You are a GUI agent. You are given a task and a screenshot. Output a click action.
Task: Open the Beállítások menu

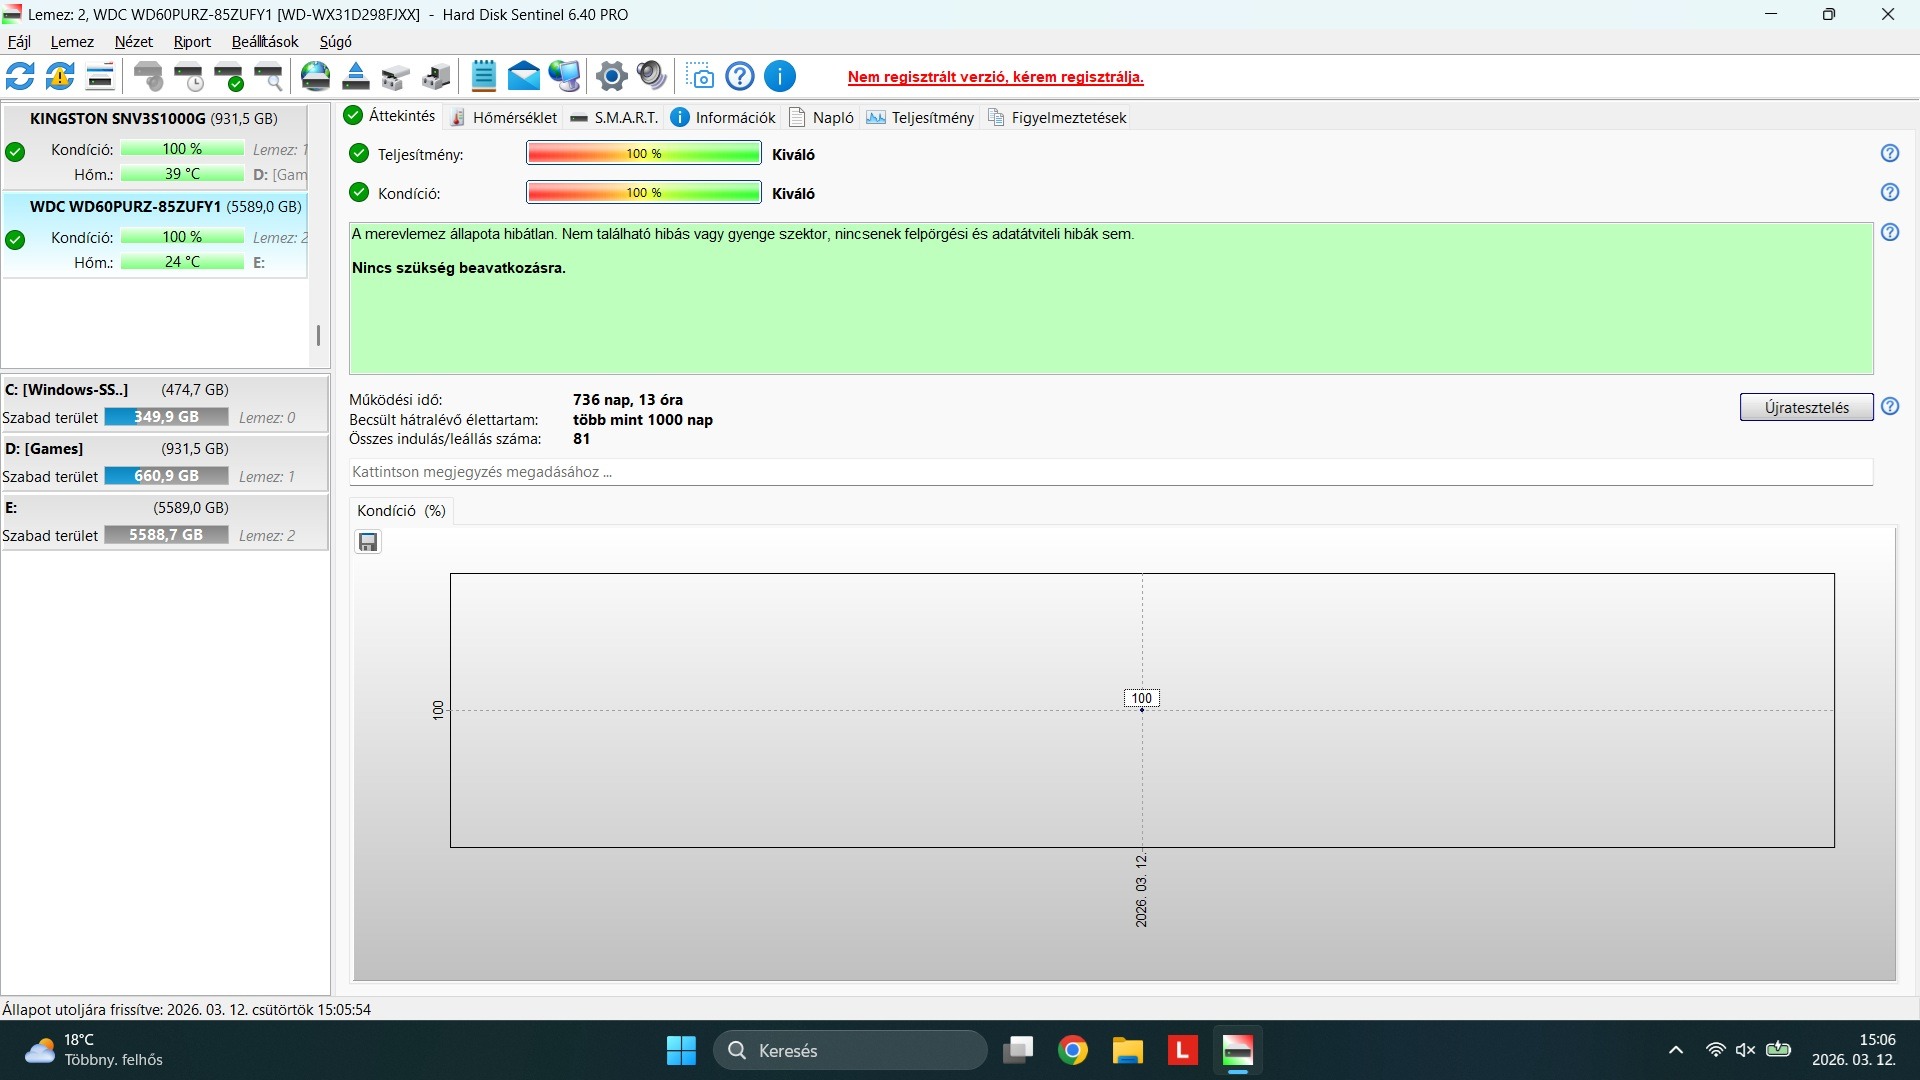(265, 41)
